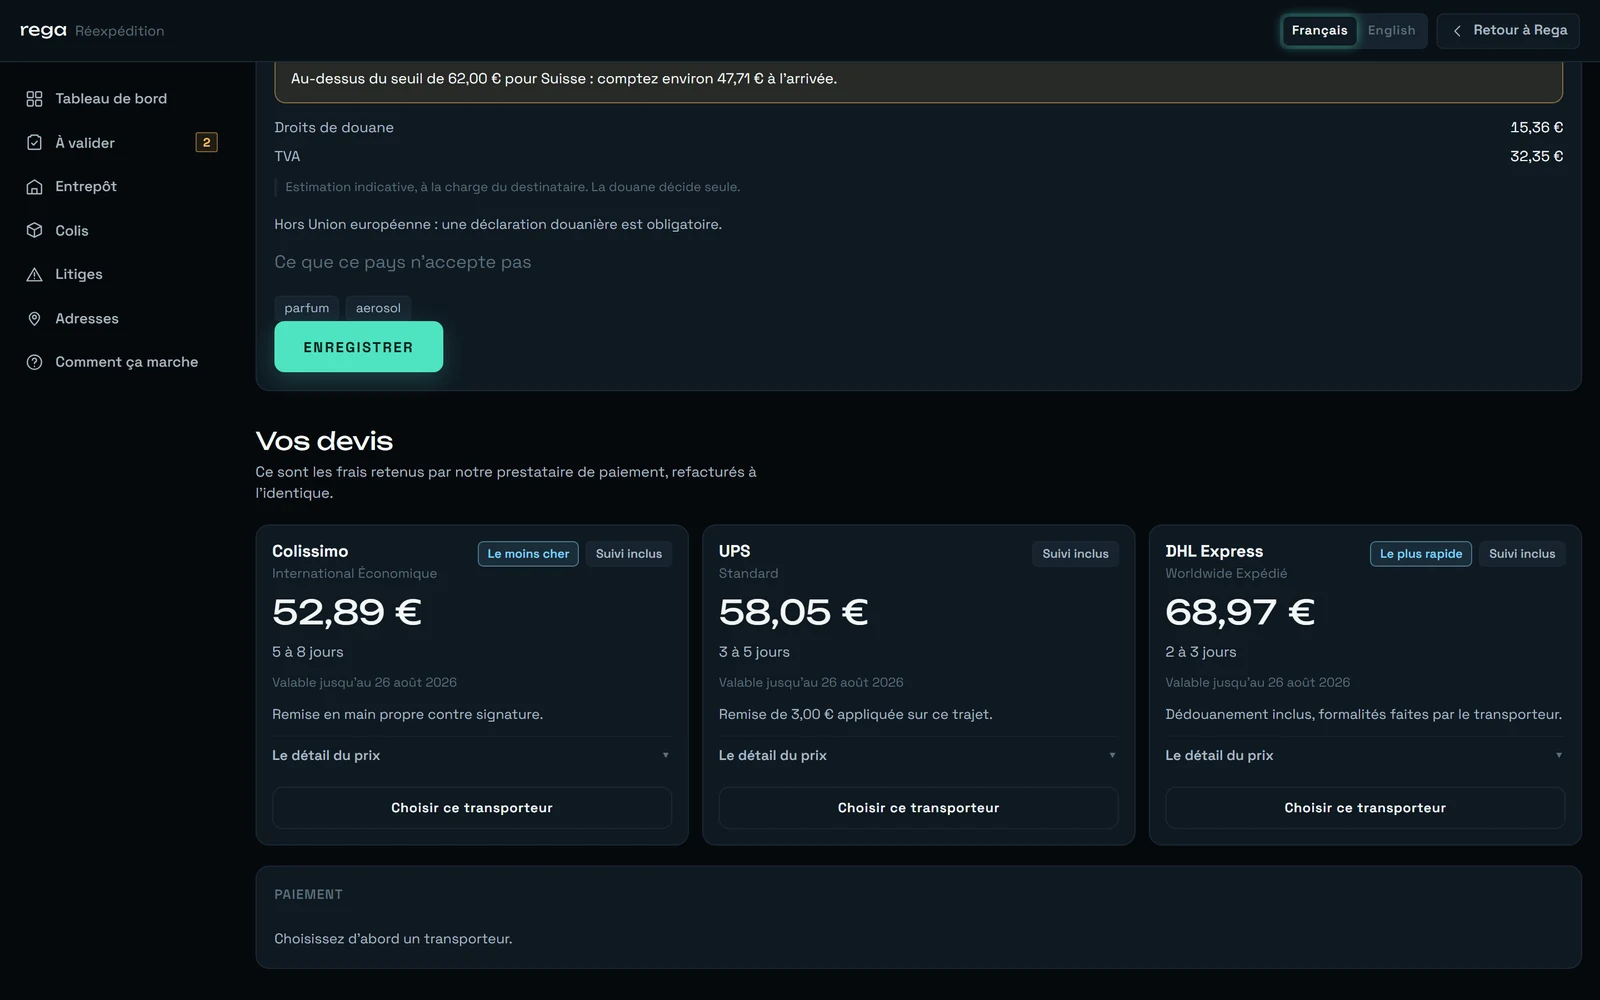Image resolution: width=1600 pixels, height=1000 pixels.
Task: Click 'Valable jusqu'au 26 août 2026' on the Colissimo card
Action: (x=365, y=683)
